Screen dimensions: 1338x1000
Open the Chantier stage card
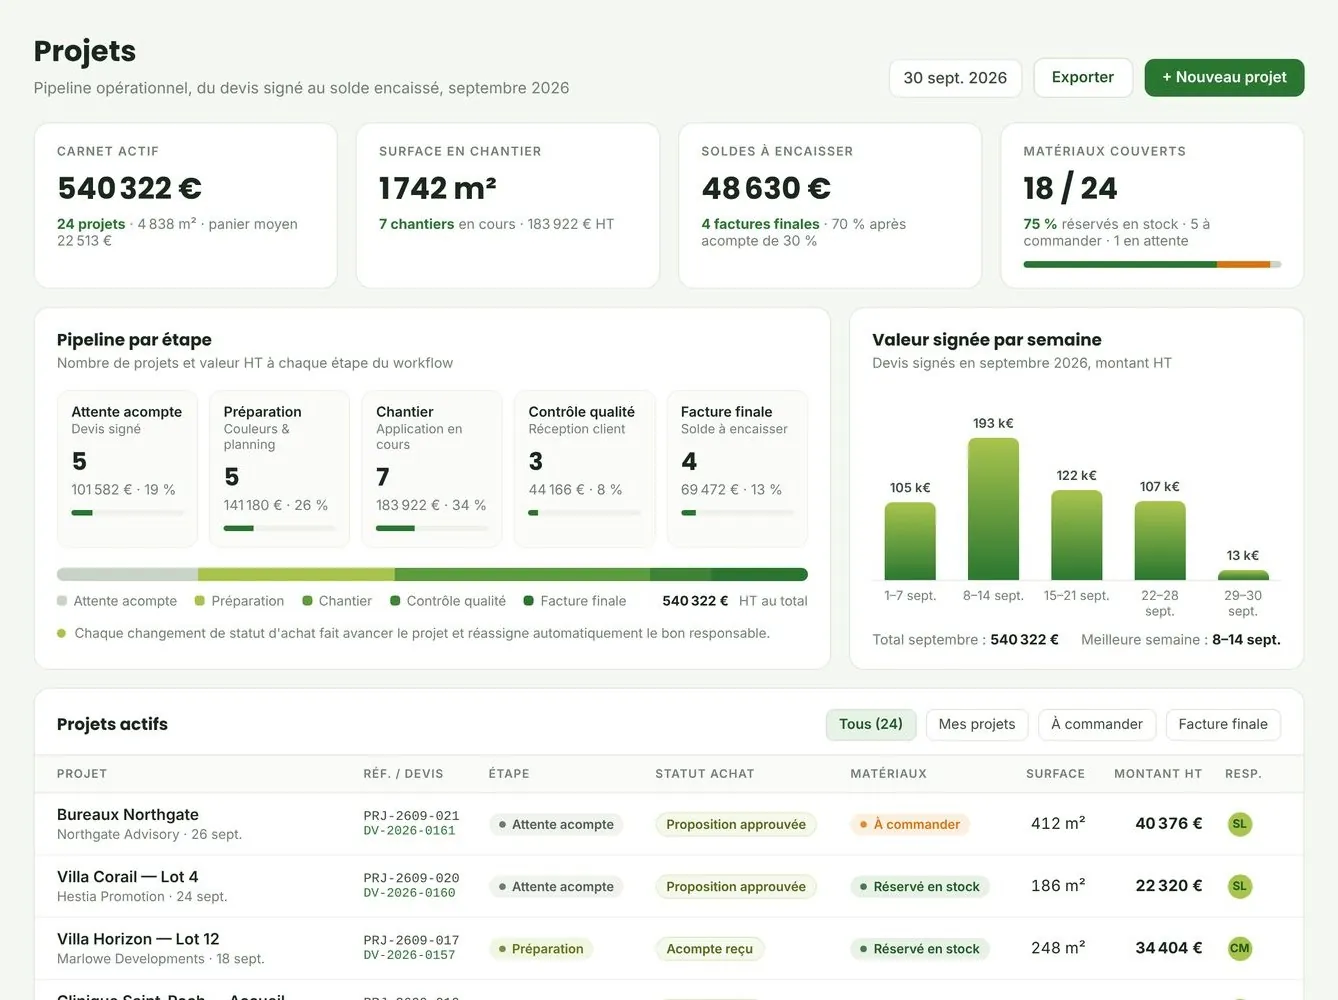point(432,469)
